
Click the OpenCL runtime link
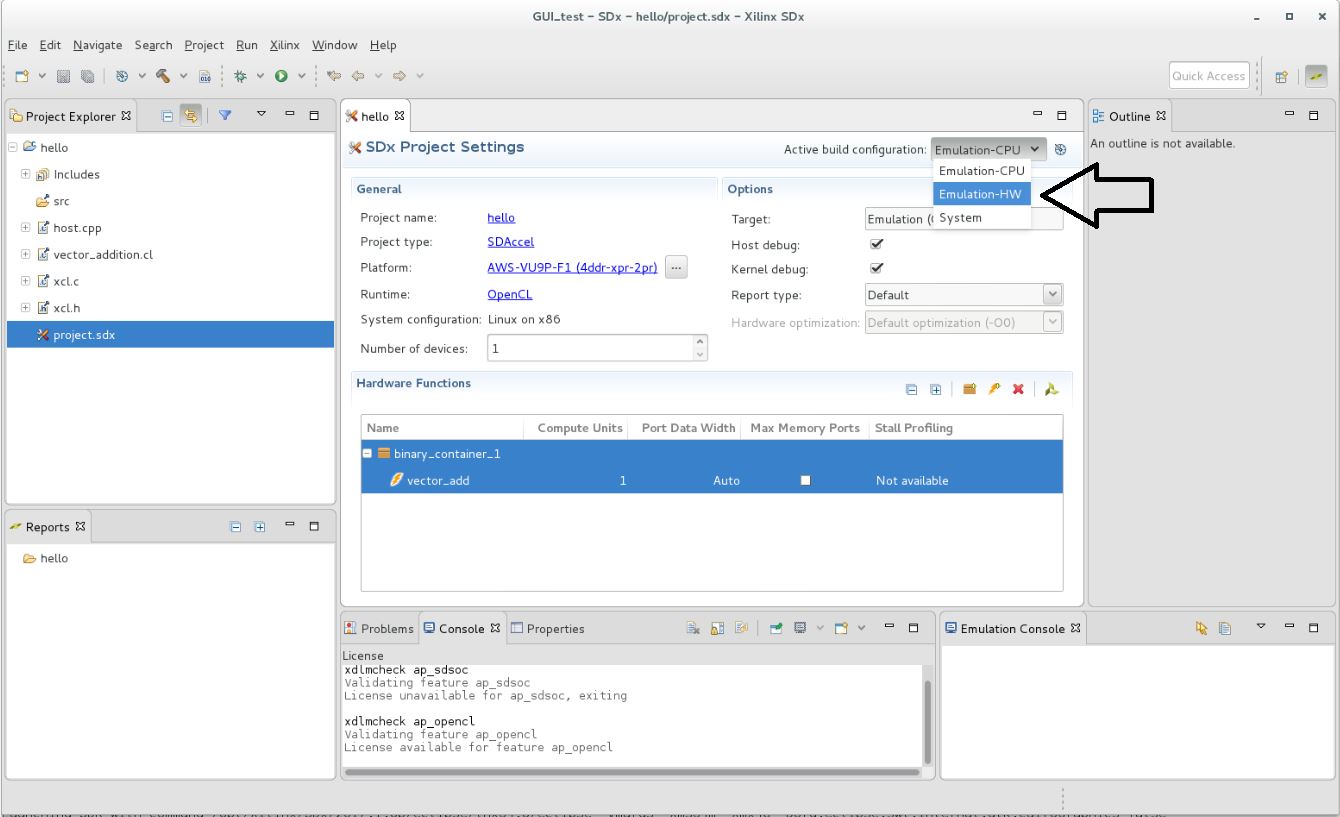coord(510,295)
